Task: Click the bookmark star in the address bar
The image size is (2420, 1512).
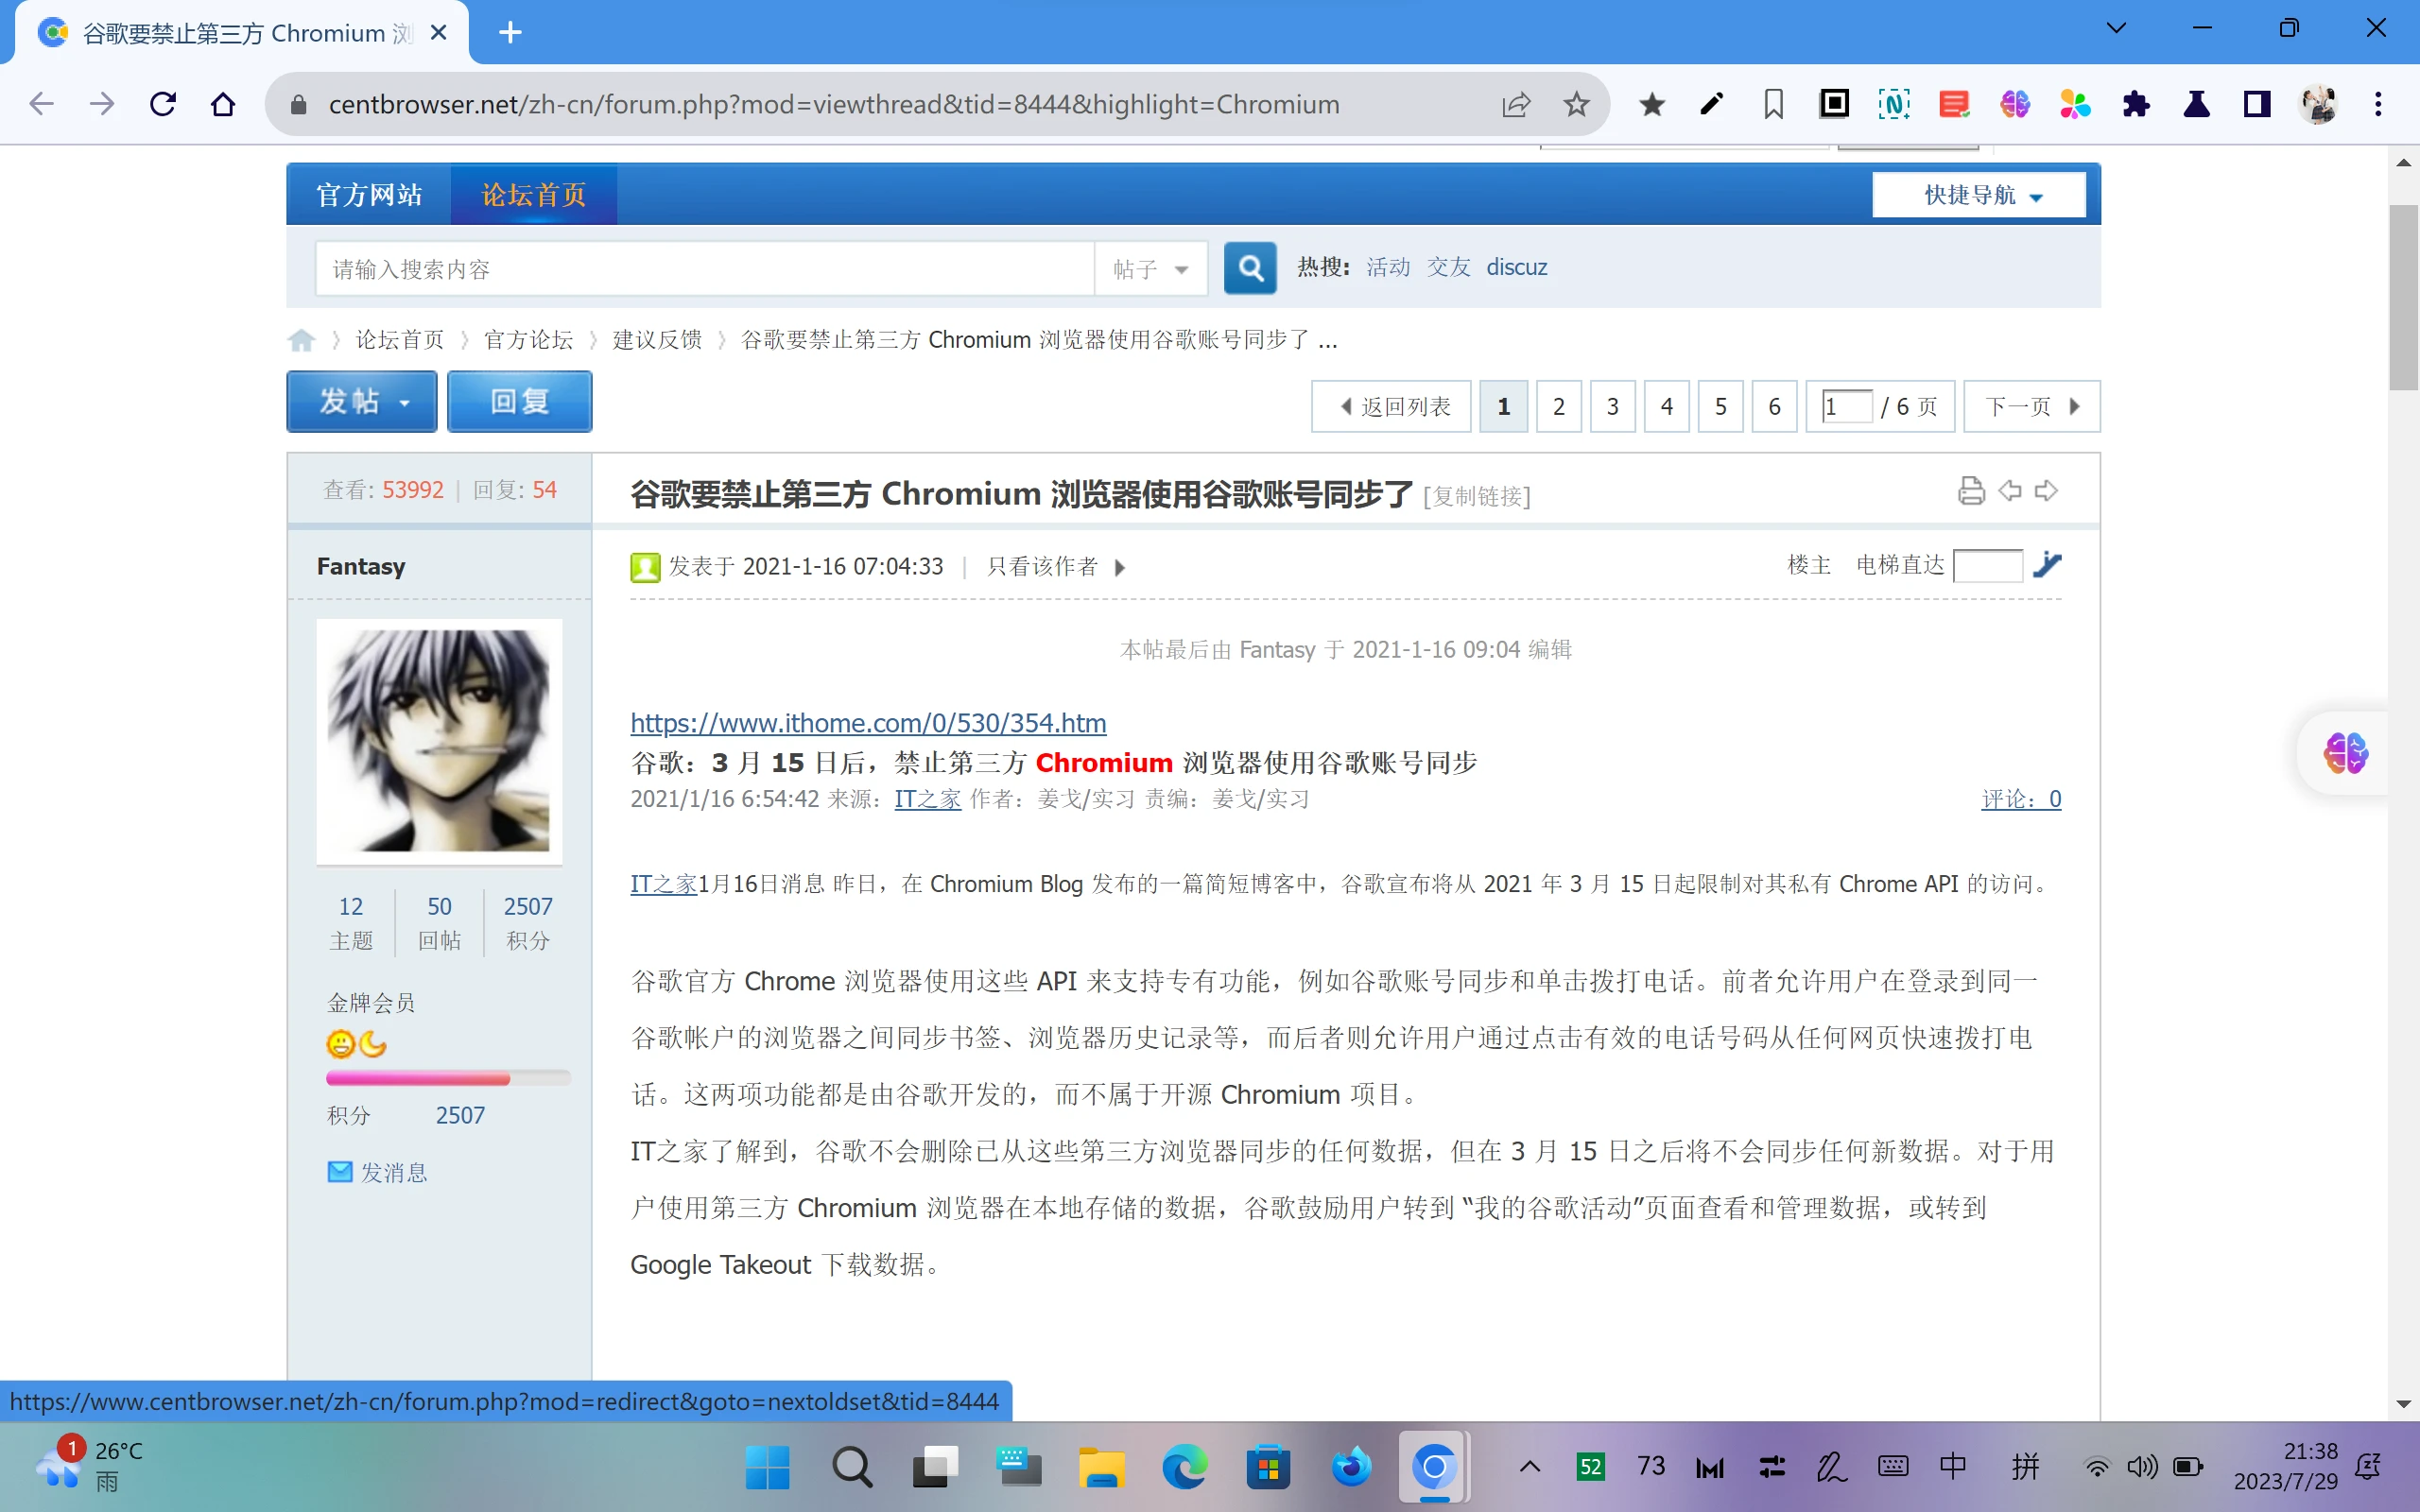Action: point(1577,104)
